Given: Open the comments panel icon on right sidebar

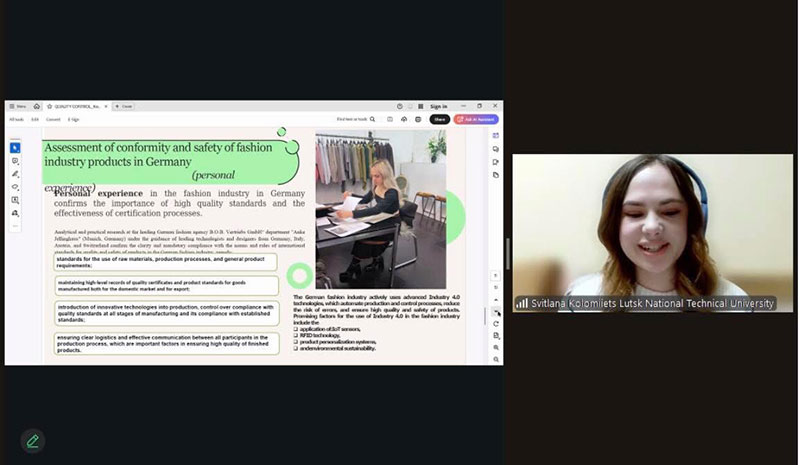Looking at the screenshot, I should [x=496, y=149].
